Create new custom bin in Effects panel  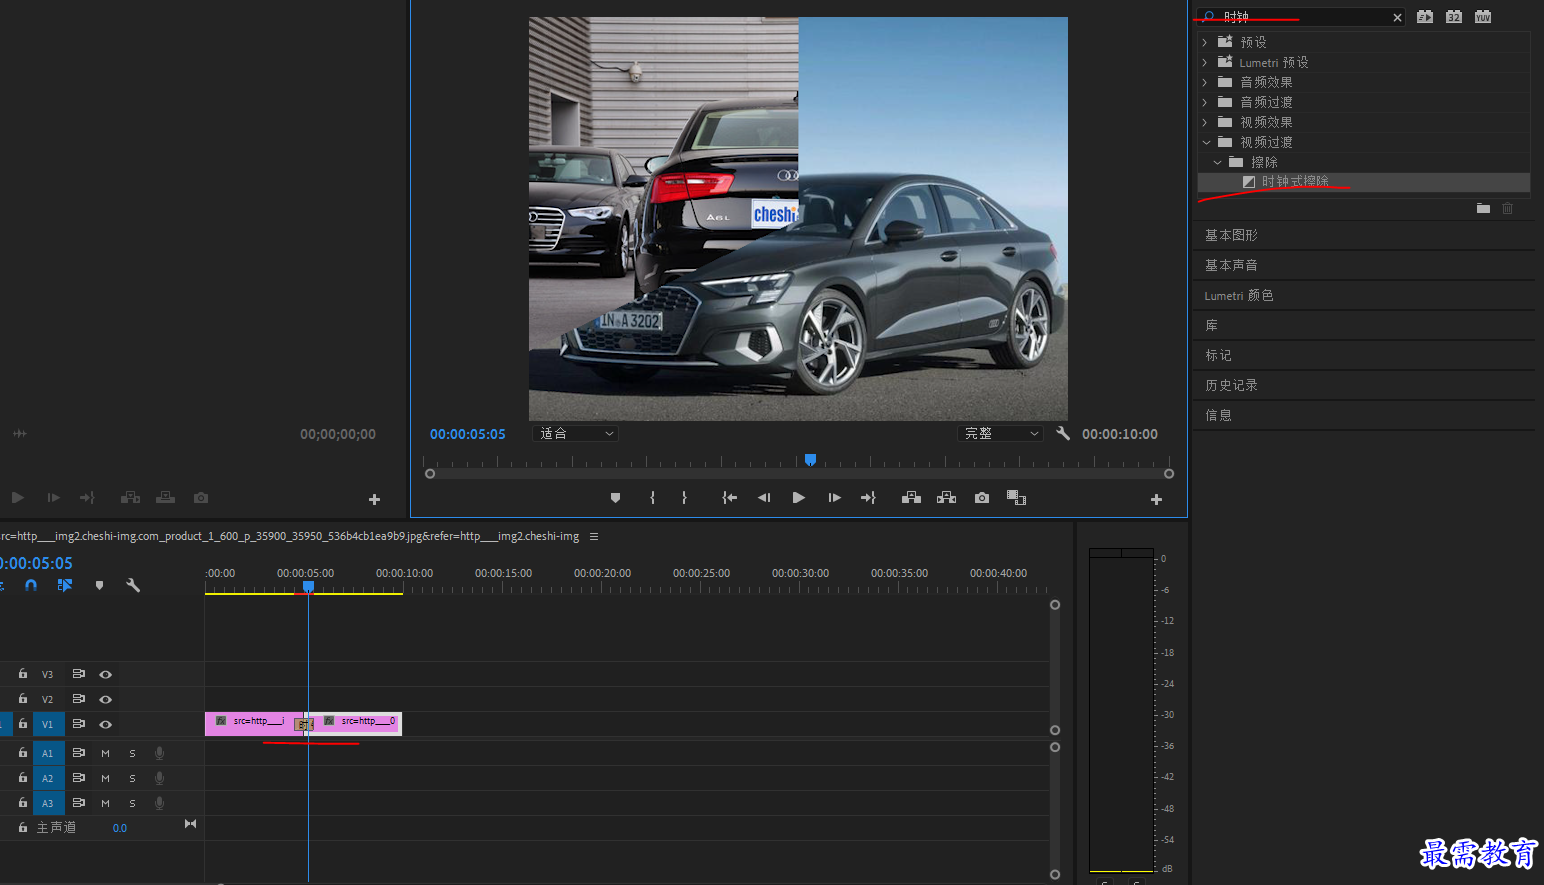1483,208
